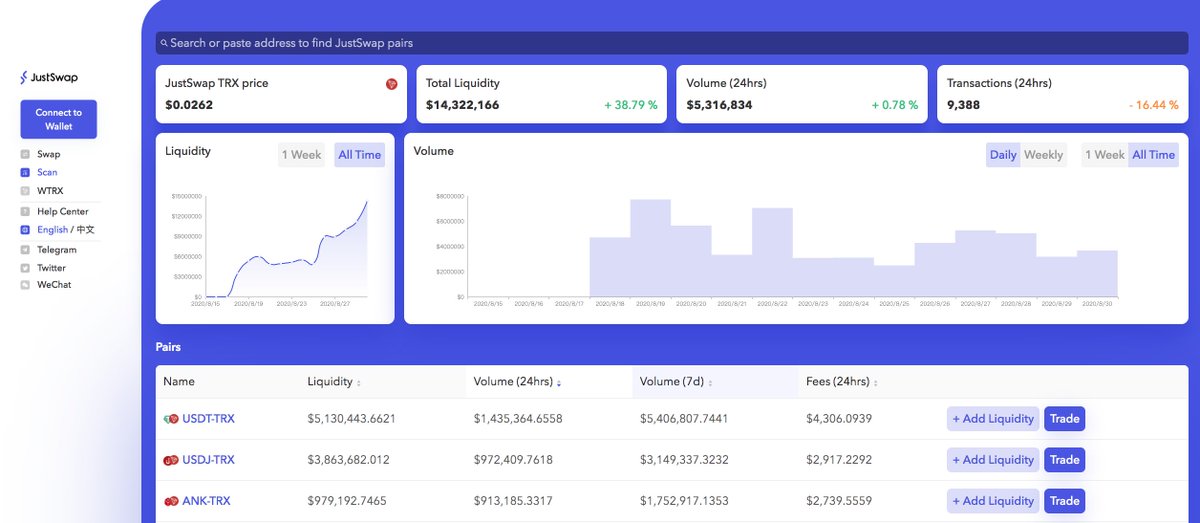Click the Help Center icon
This screenshot has height=523, width=1200.
point(25,211)
